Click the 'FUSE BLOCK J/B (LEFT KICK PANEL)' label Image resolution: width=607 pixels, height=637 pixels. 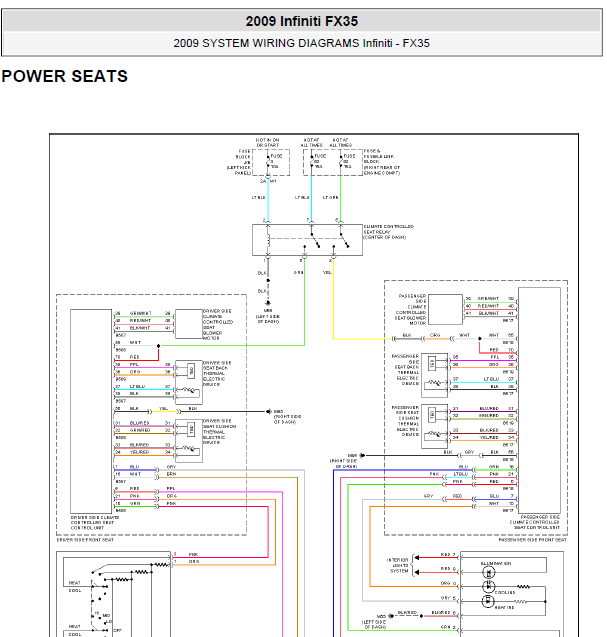[x=240, y=162]
